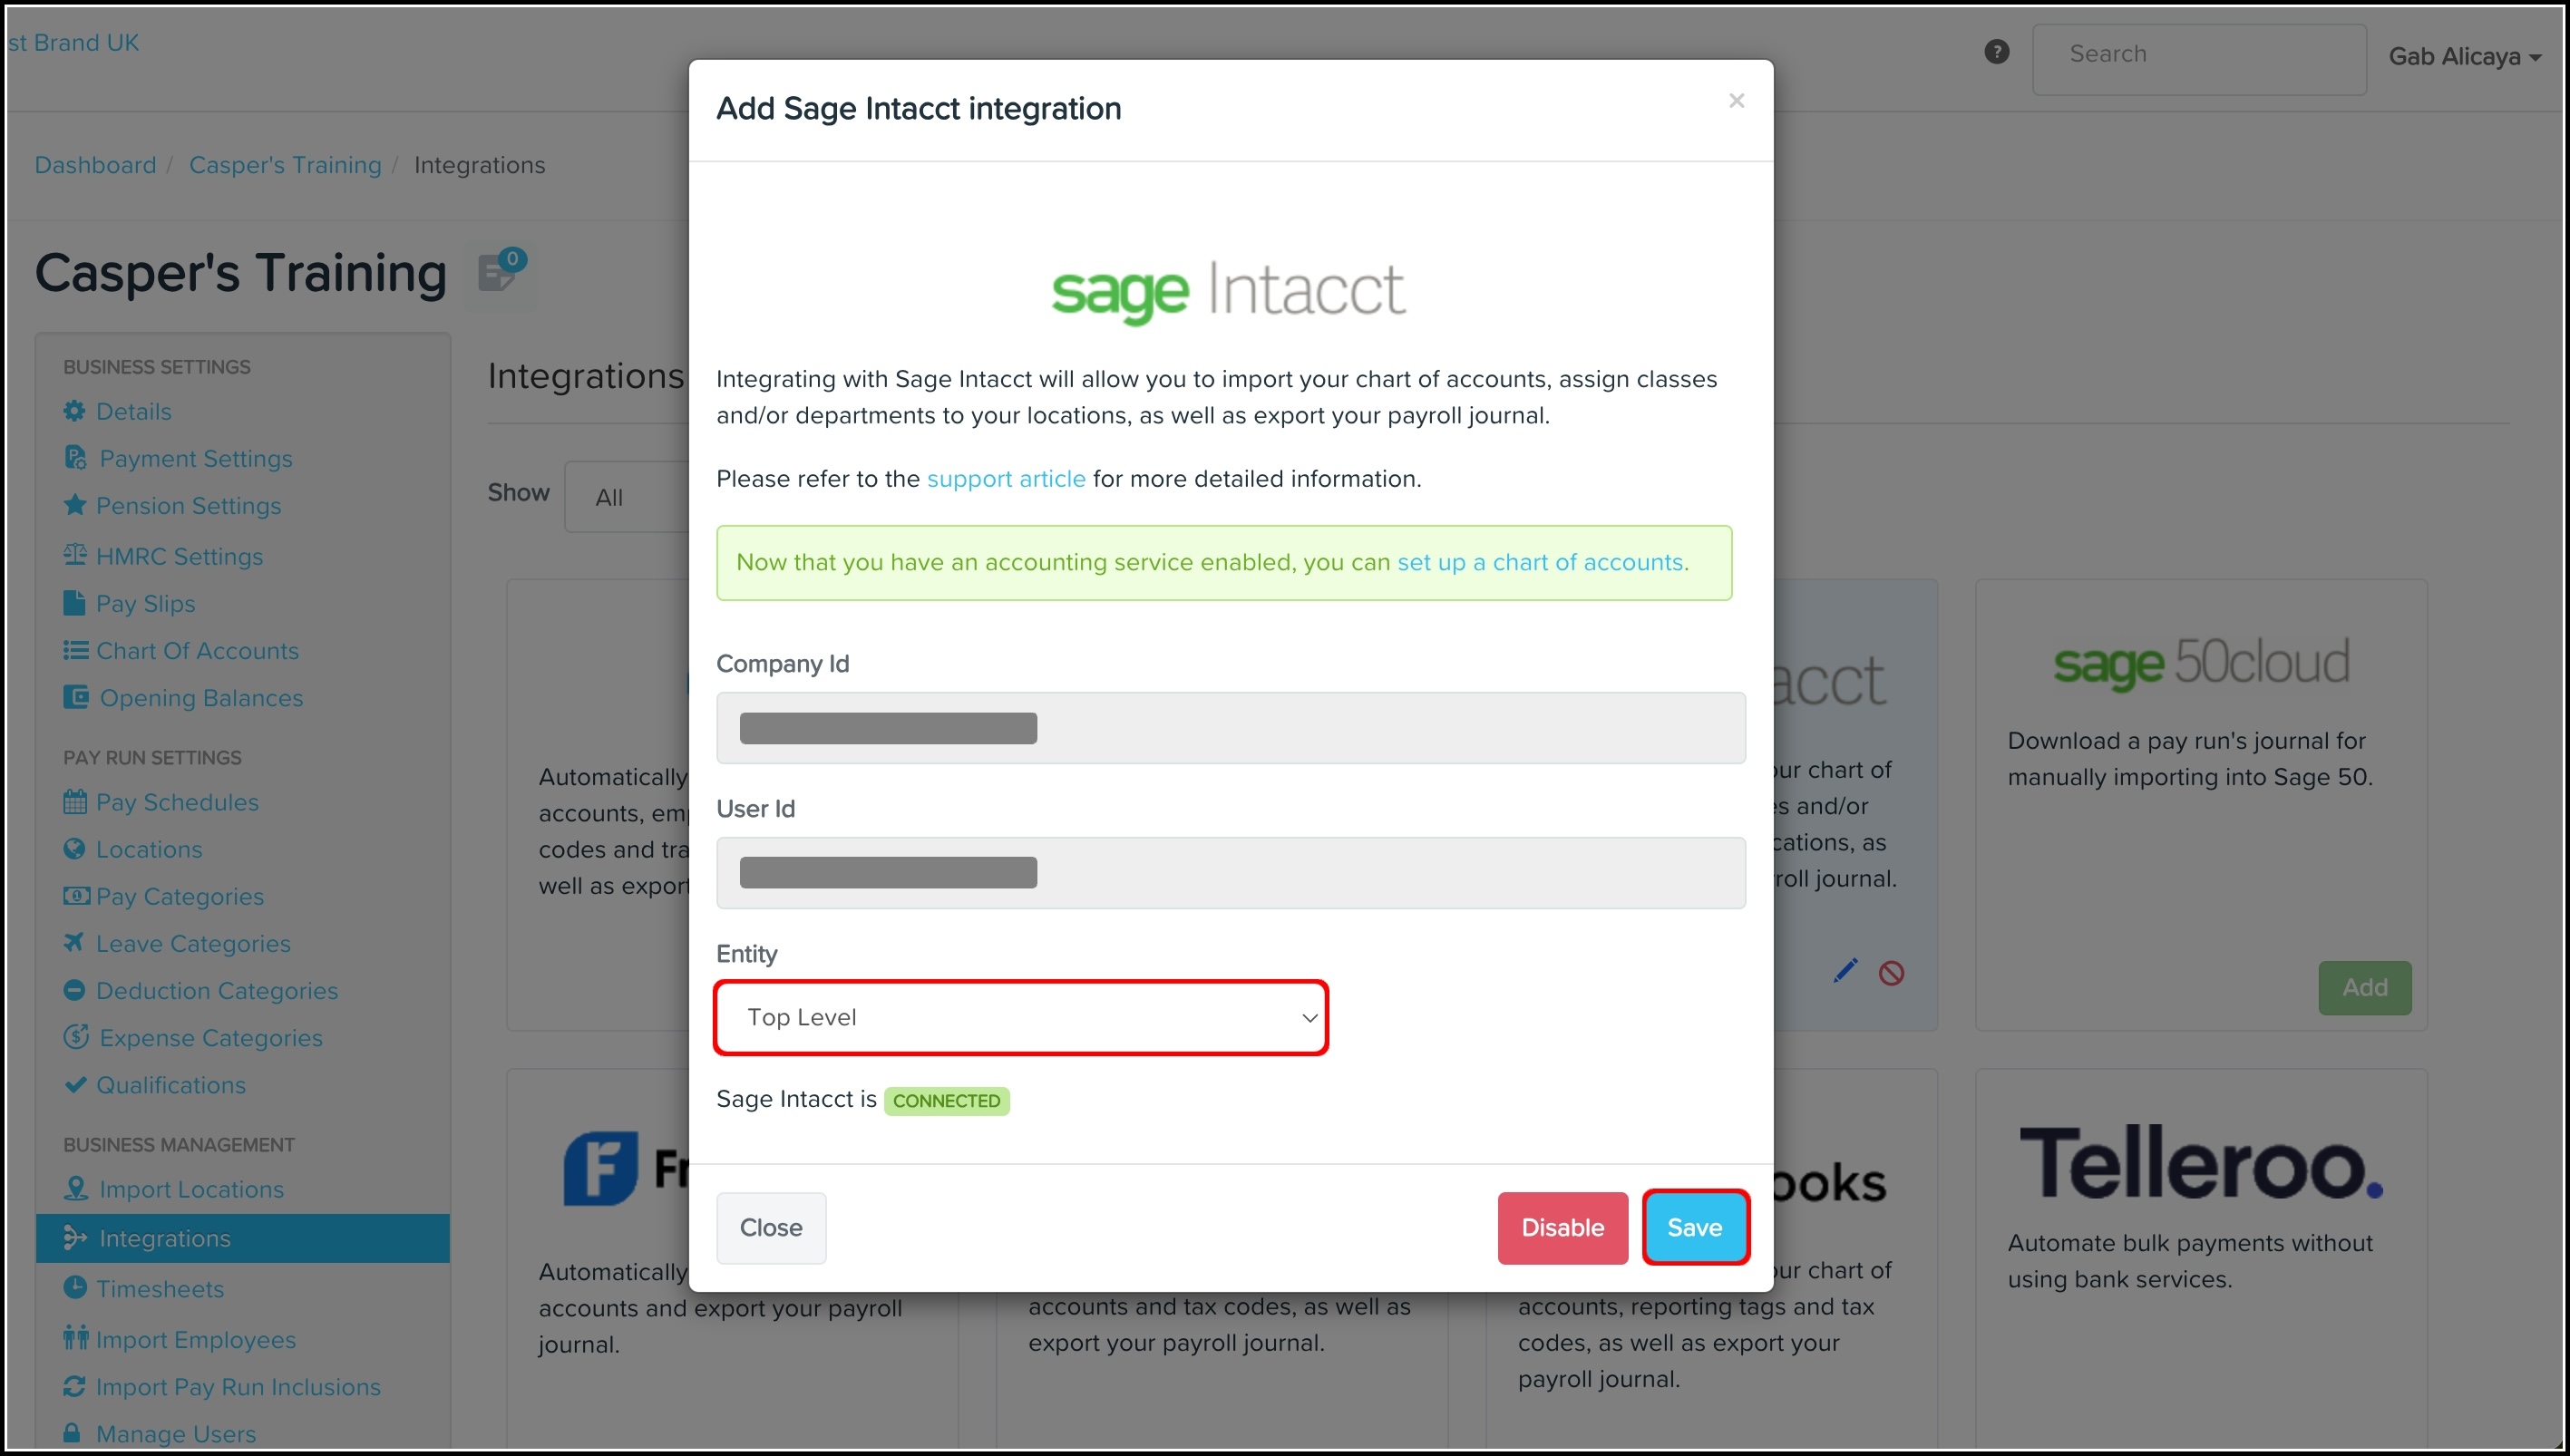Click the Locations globe icon in sidebar
Image resolution: width=2570 pixels, height=1456 pixels.
coord(74,849)
